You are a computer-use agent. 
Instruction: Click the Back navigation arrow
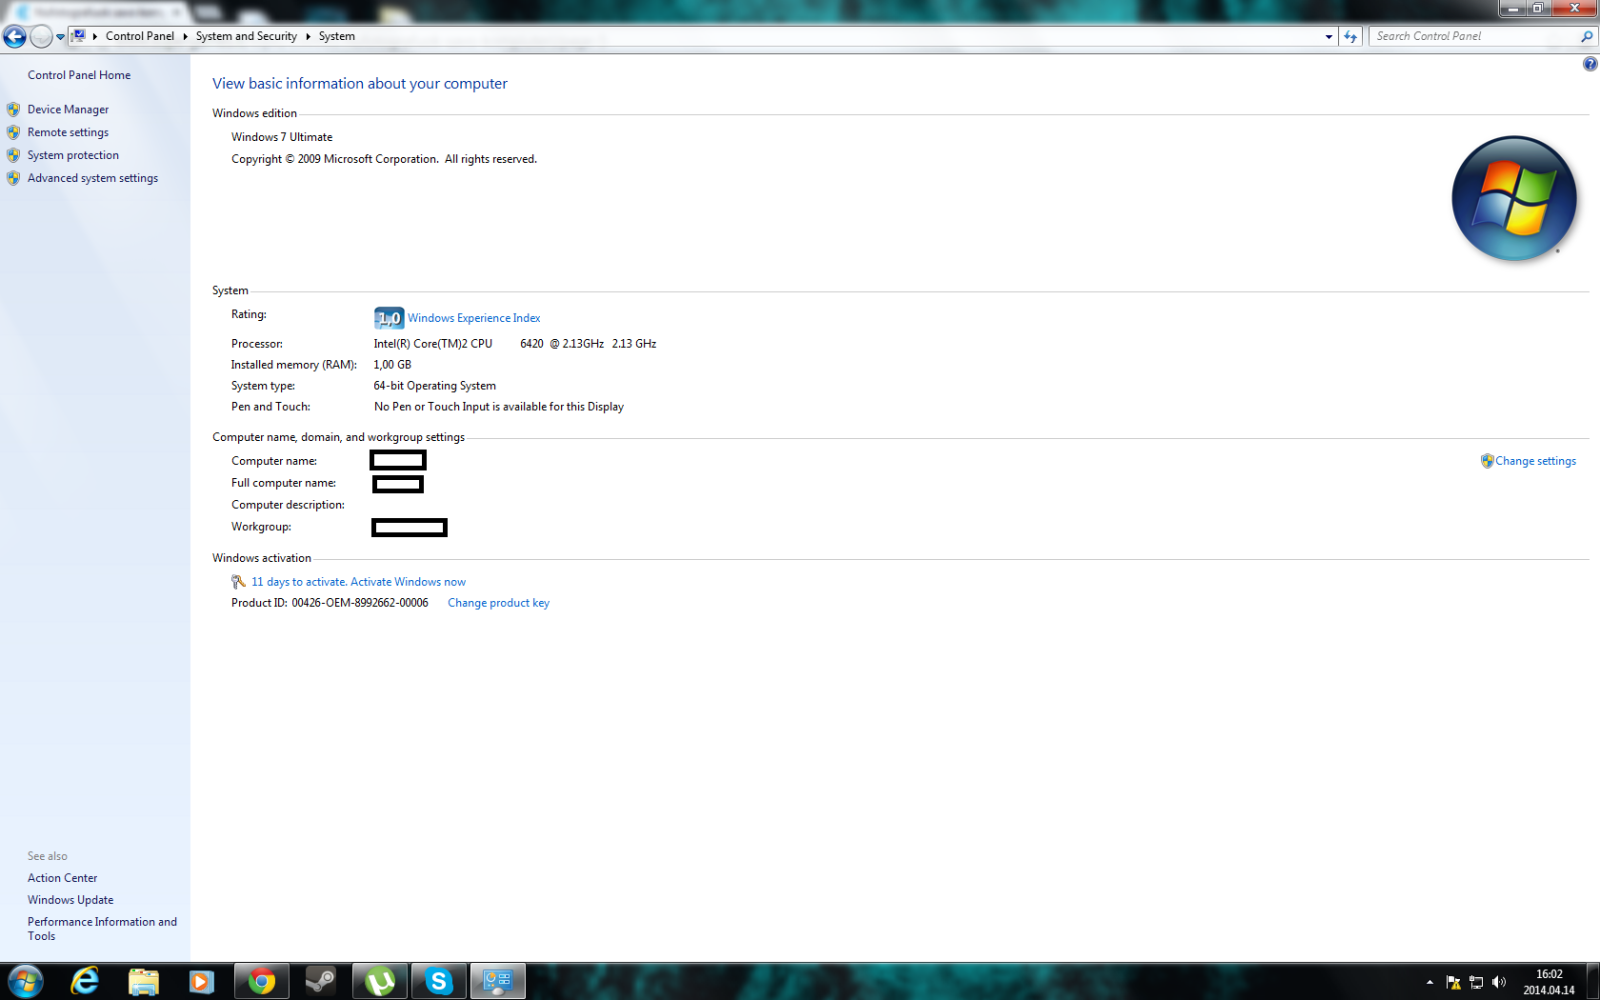15,37
